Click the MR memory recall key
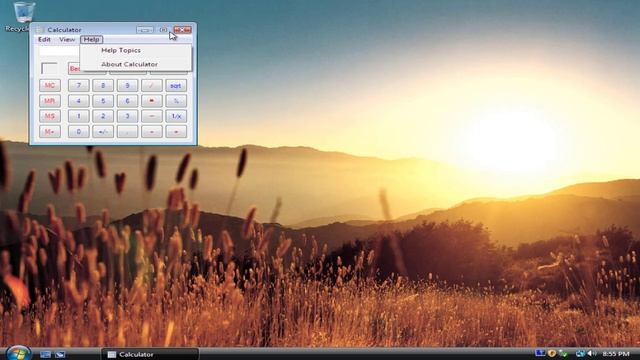The width and height of the screenshot is (640, 360). pyautogui.click(x=50, y=101)
